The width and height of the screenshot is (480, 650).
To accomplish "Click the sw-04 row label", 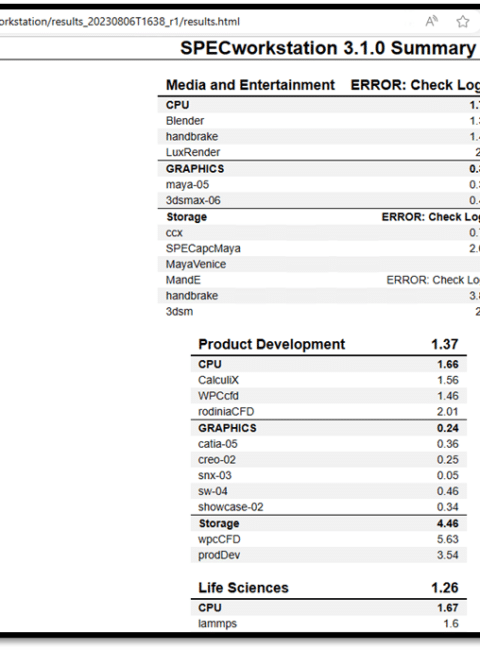I will coord(213,491).
